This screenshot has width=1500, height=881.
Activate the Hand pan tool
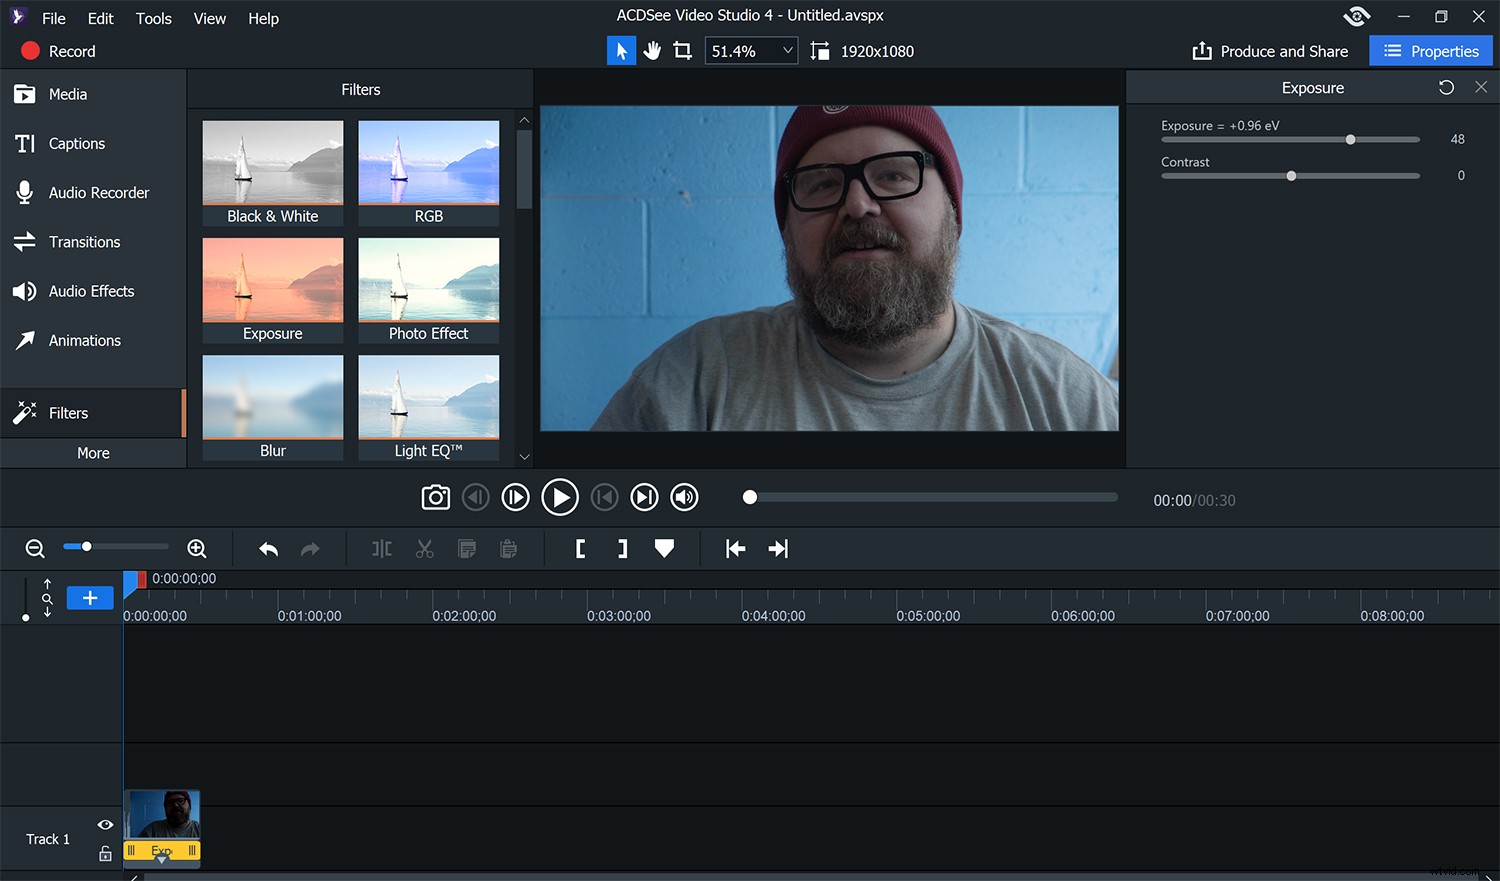[x=652, y=50]
